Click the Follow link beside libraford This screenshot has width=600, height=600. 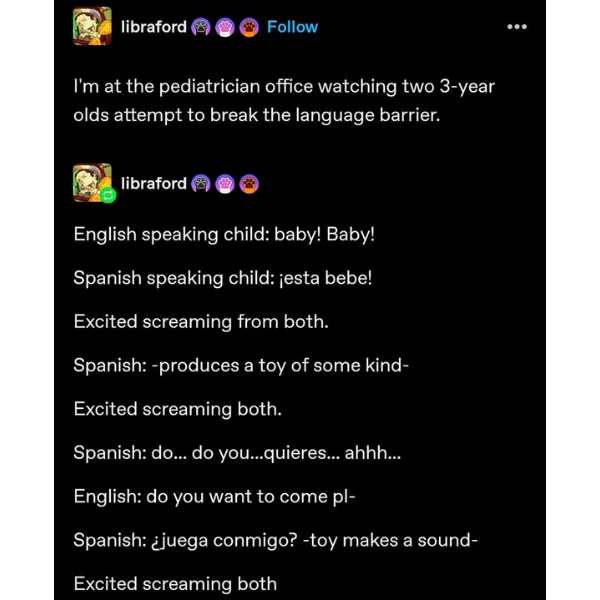[x=292, y=27]
